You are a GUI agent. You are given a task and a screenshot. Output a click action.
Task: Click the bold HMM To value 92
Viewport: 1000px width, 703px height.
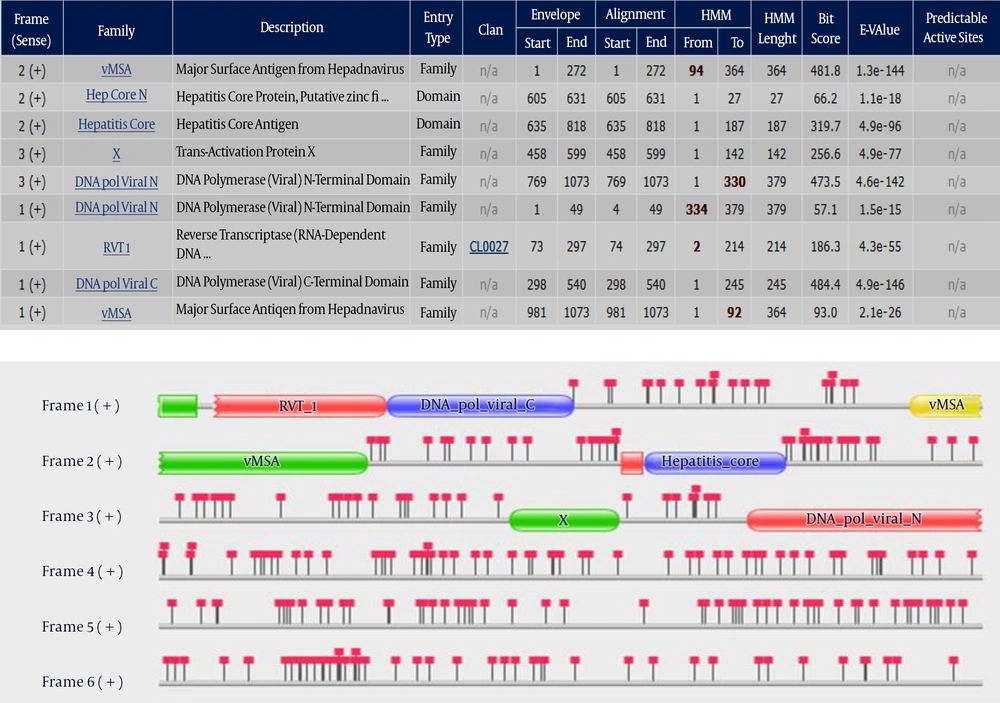[734, 313]
